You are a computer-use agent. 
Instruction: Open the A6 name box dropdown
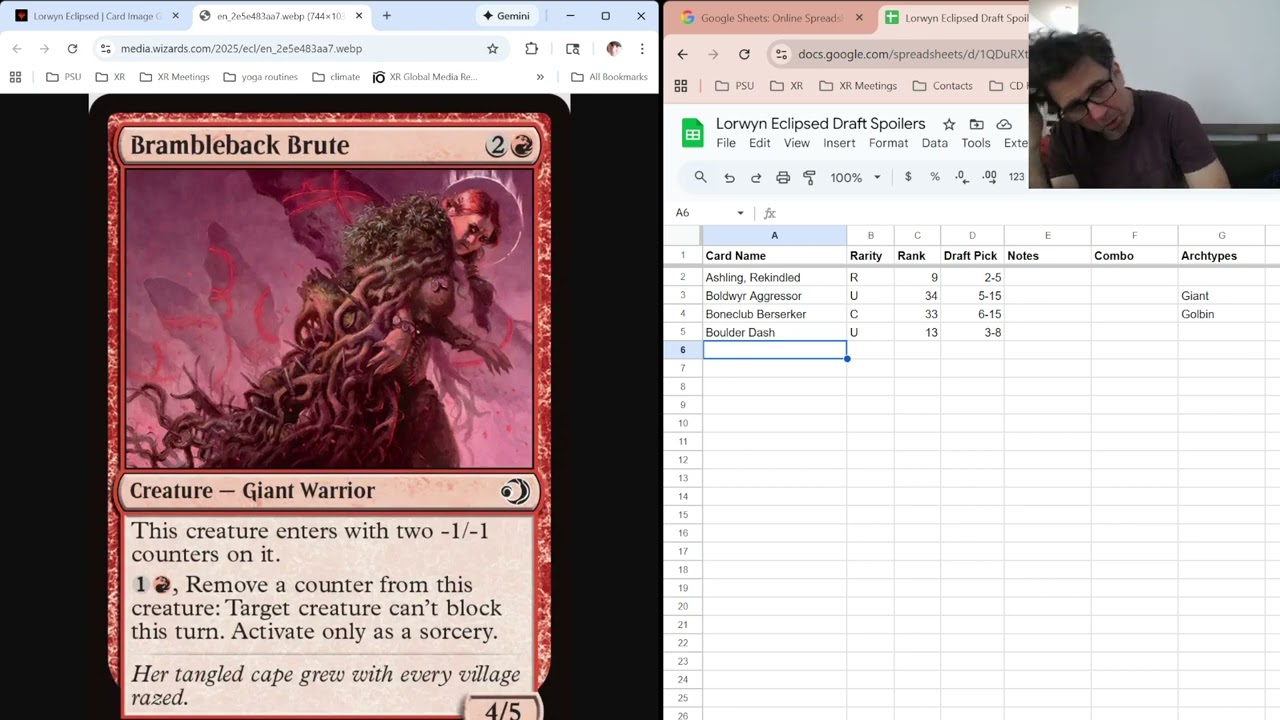[x=740, y=213]
